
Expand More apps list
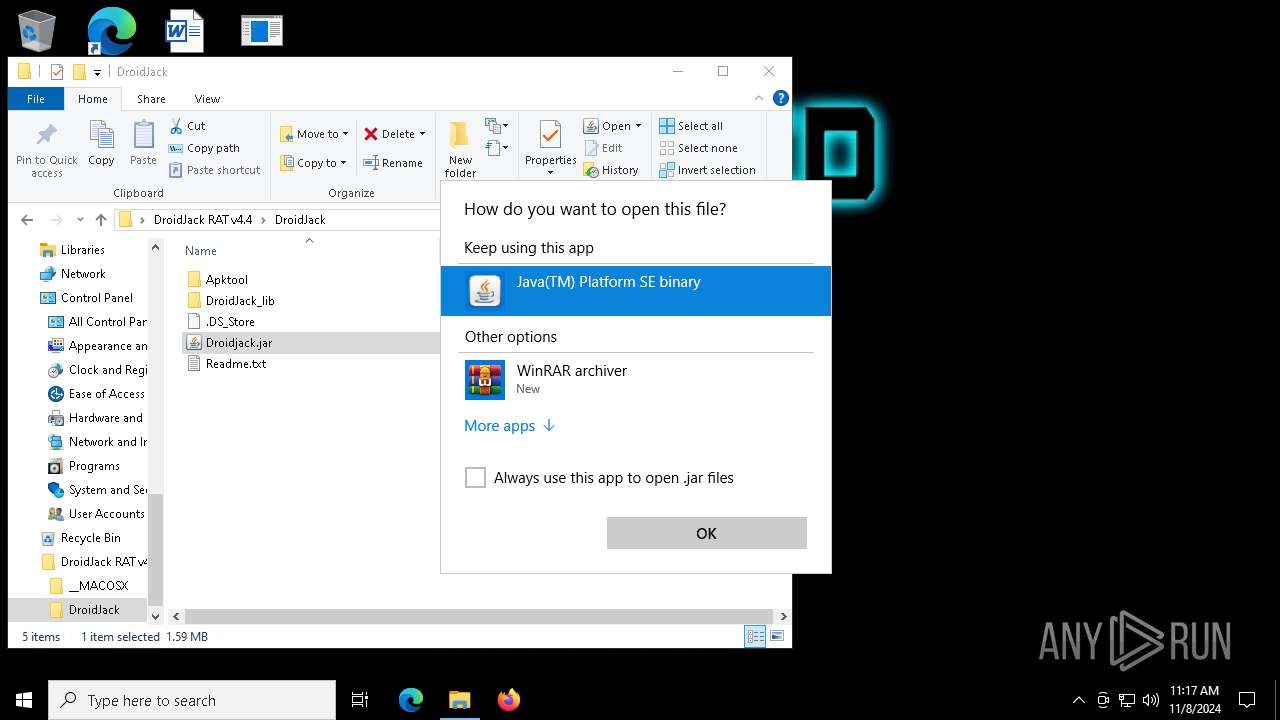509,426
